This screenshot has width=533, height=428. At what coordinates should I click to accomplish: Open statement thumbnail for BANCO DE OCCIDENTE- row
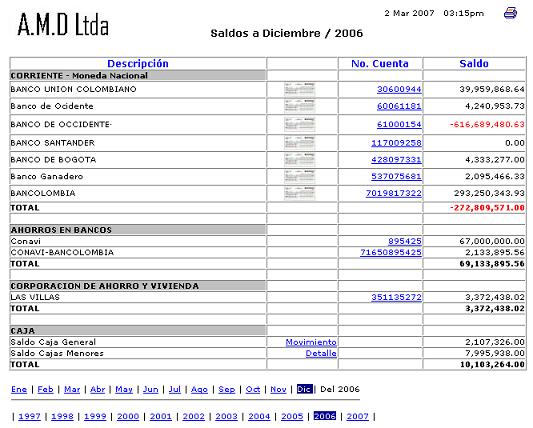tap(300, 124)
